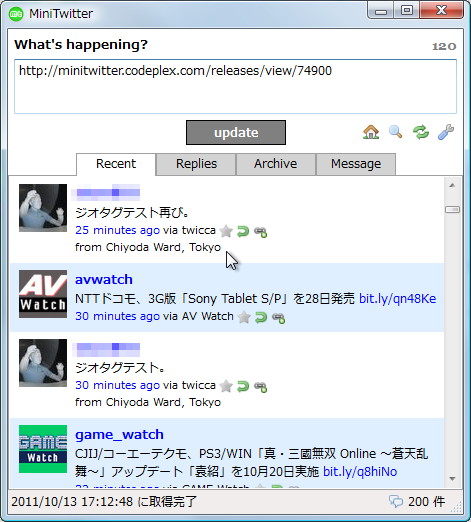Open the Message tab

click(356, 164)
